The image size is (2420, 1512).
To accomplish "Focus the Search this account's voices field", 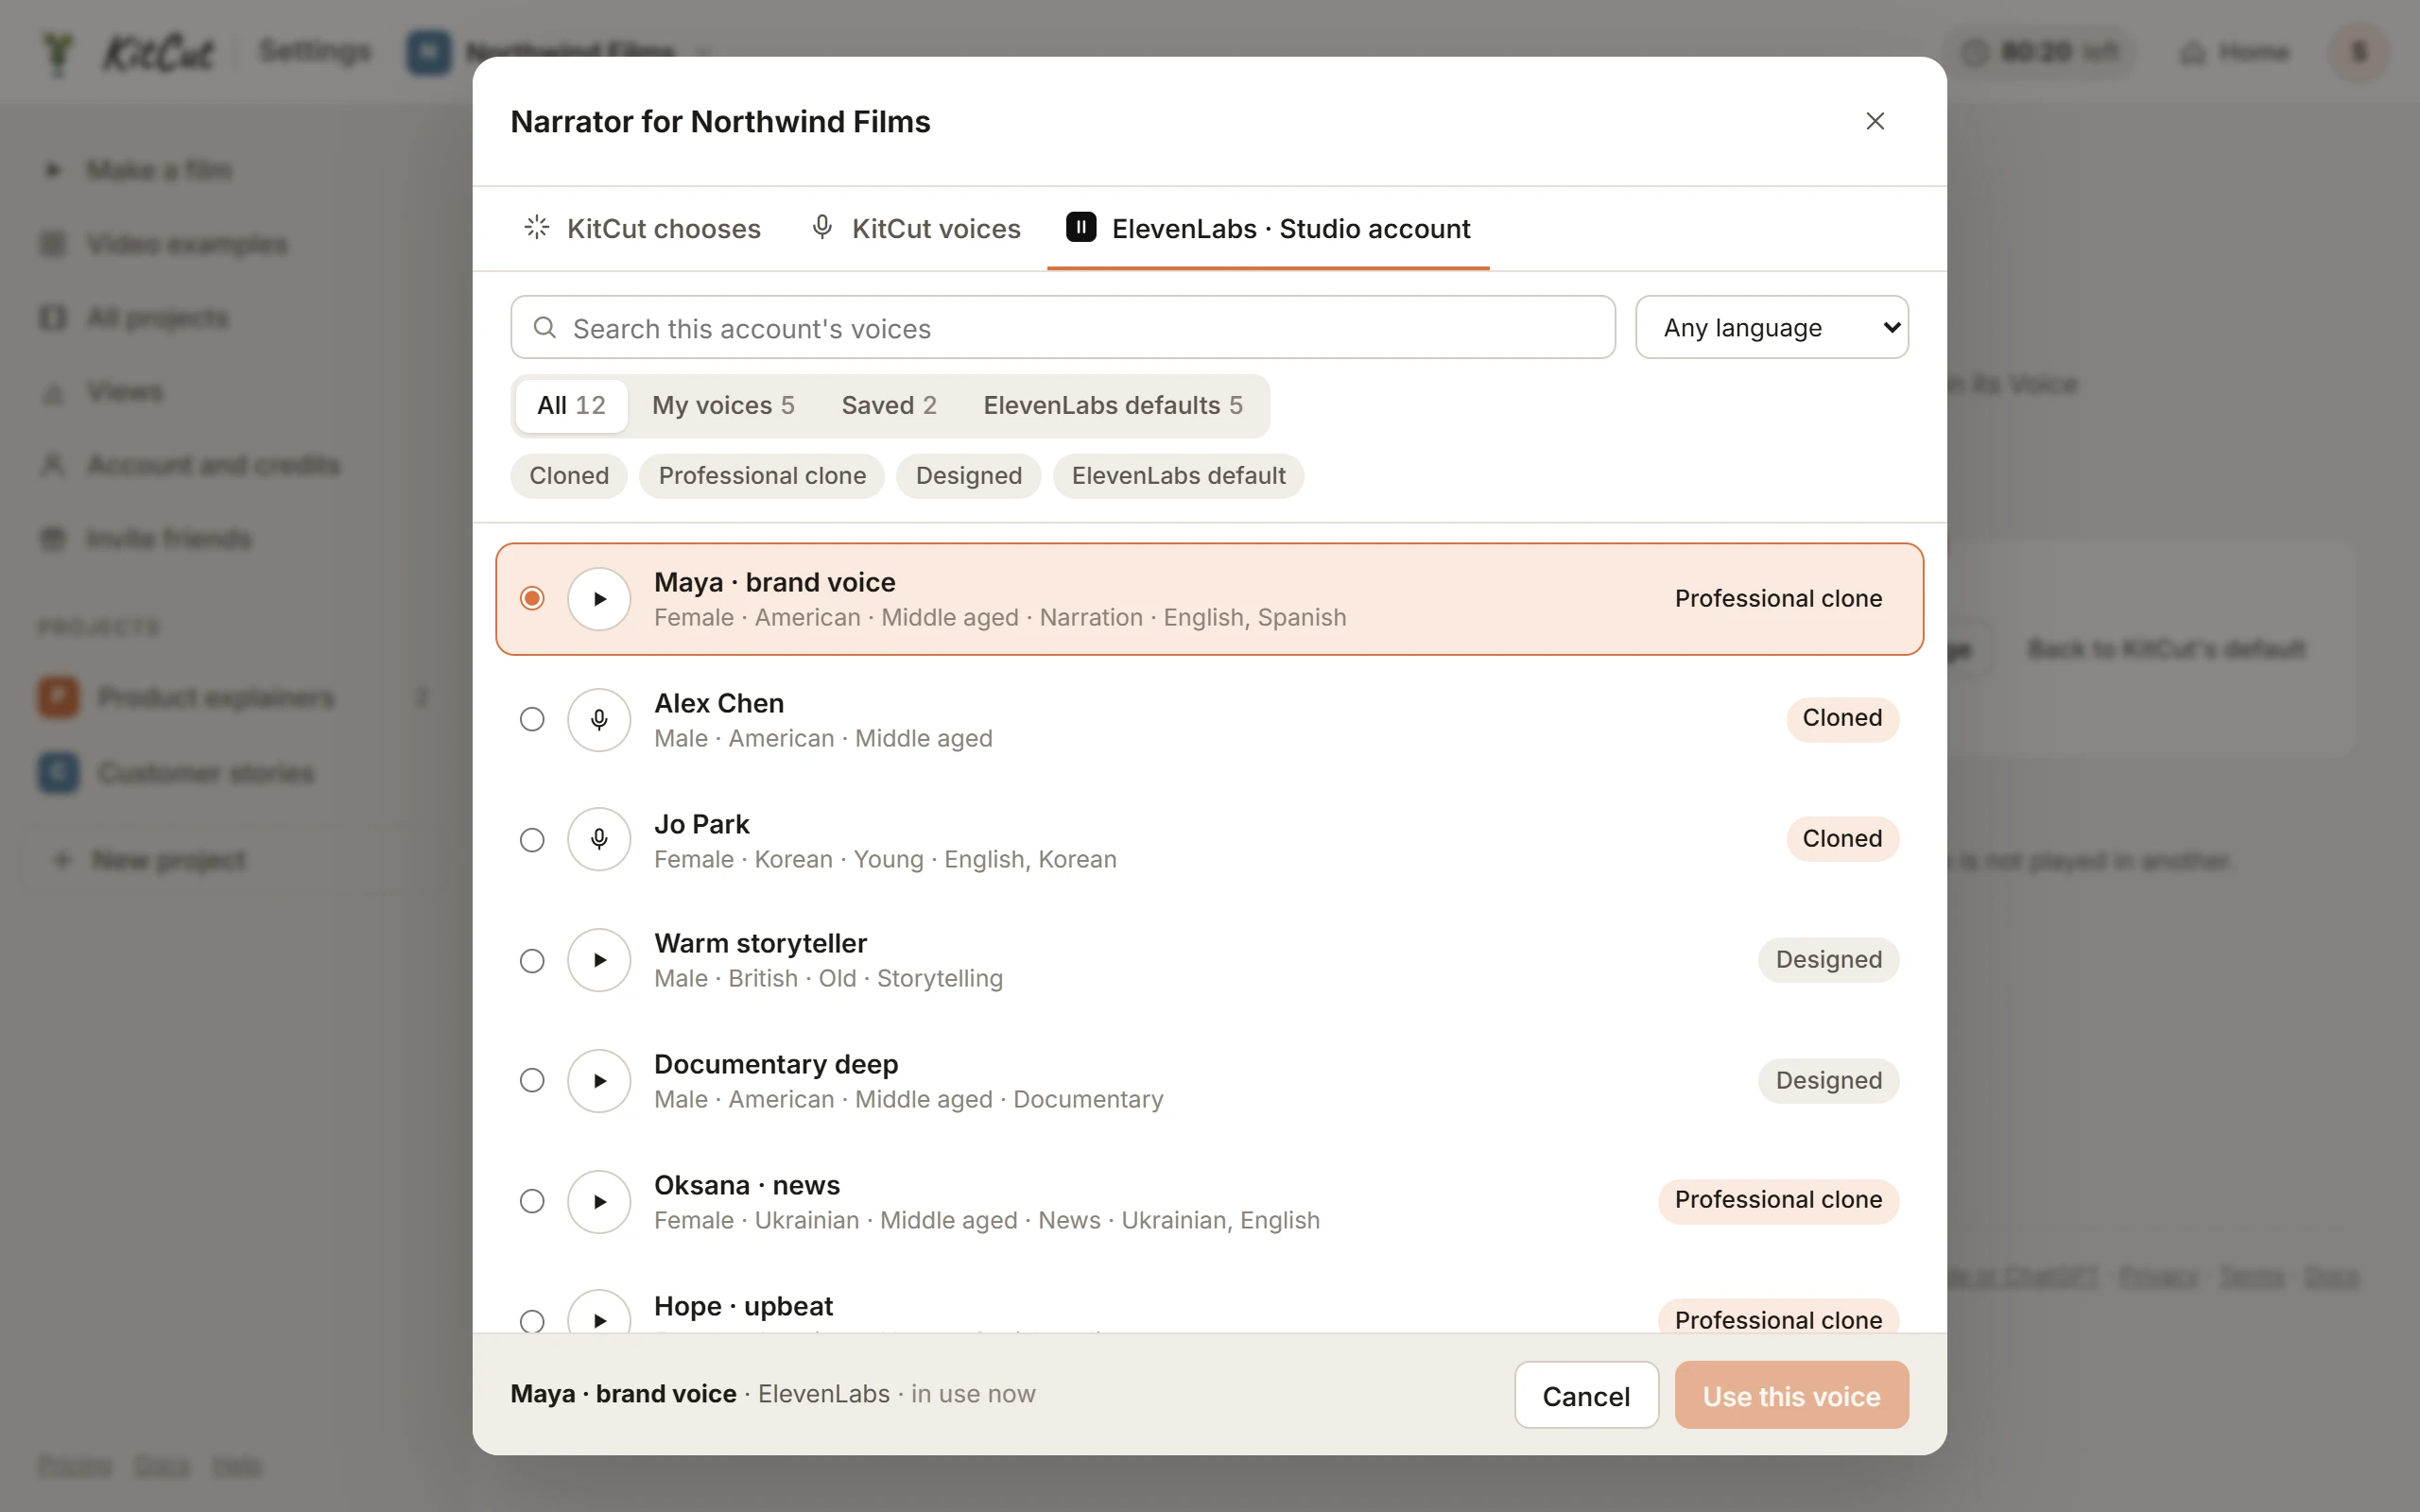I will pos(1063,327).
